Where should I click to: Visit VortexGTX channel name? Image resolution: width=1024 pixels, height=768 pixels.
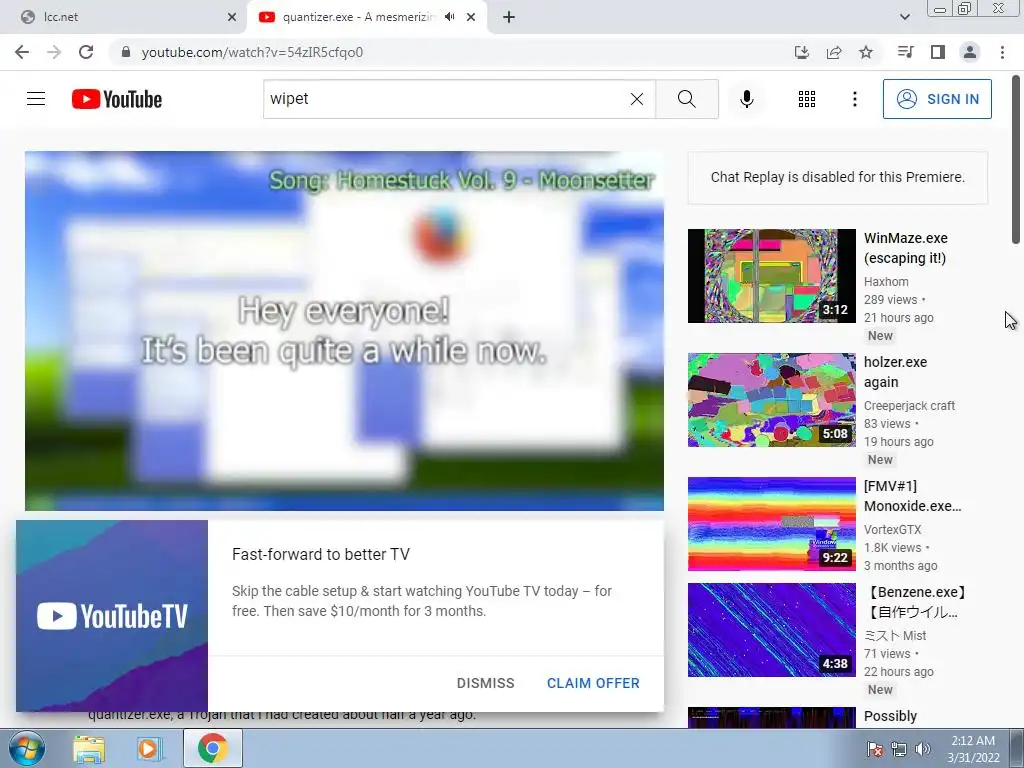click(x=892, y=530)
